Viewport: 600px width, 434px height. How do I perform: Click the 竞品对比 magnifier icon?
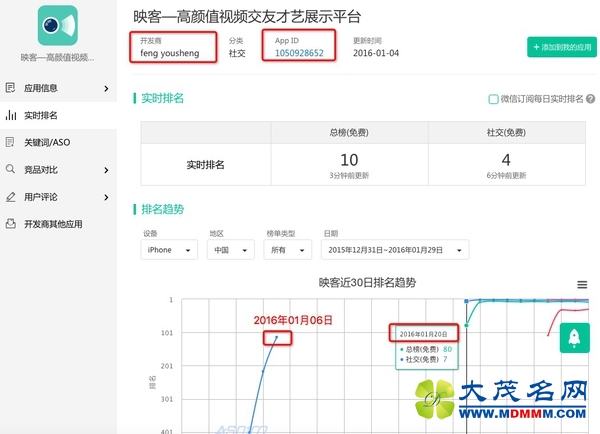10,169
